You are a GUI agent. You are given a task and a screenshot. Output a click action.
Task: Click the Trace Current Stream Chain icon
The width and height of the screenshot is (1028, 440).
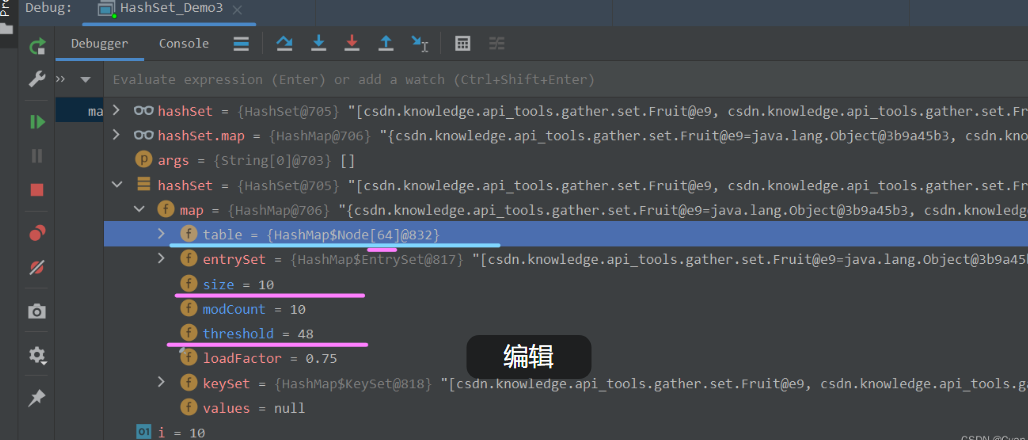[x=497, y=44]
